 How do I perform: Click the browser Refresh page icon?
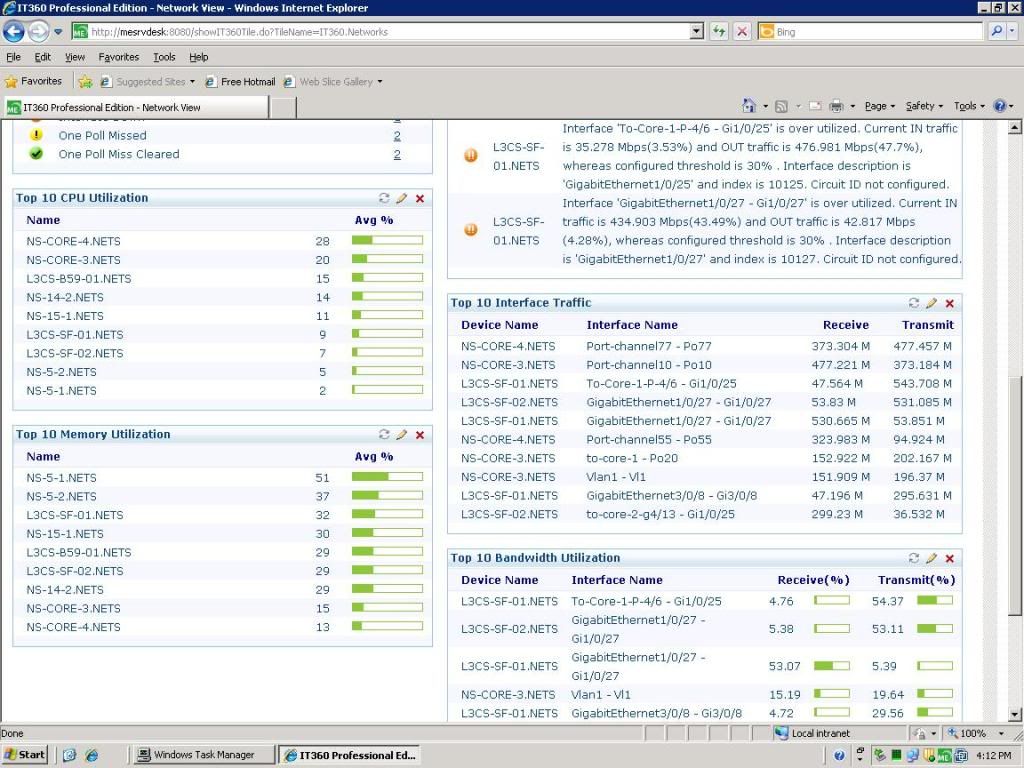[x=719, y=31]
